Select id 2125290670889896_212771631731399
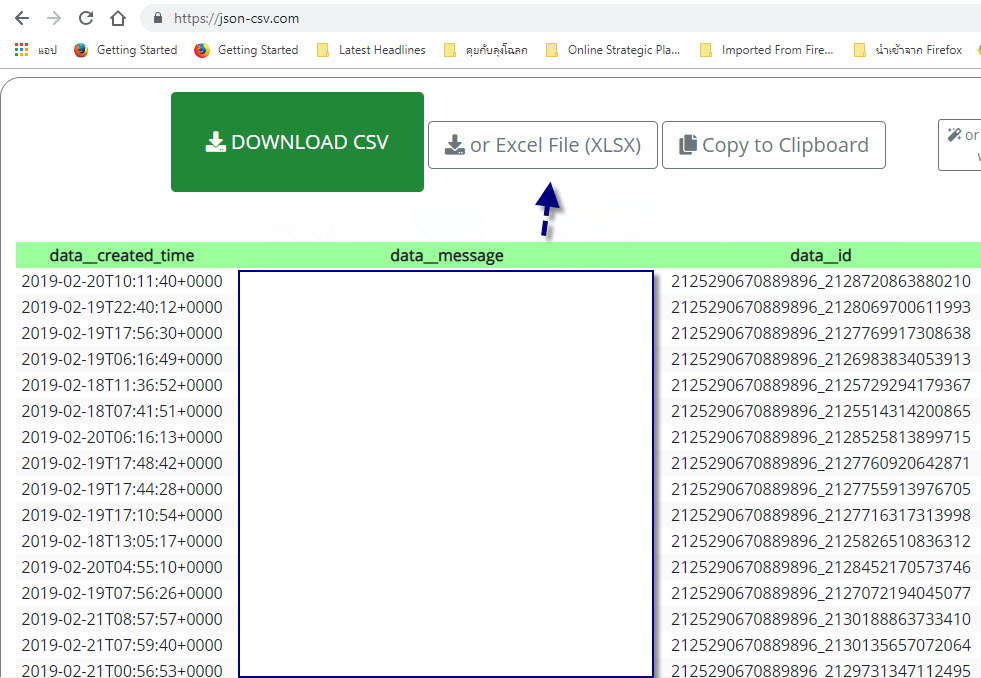This screenshot has height=678, width=981. pos(820,515)
